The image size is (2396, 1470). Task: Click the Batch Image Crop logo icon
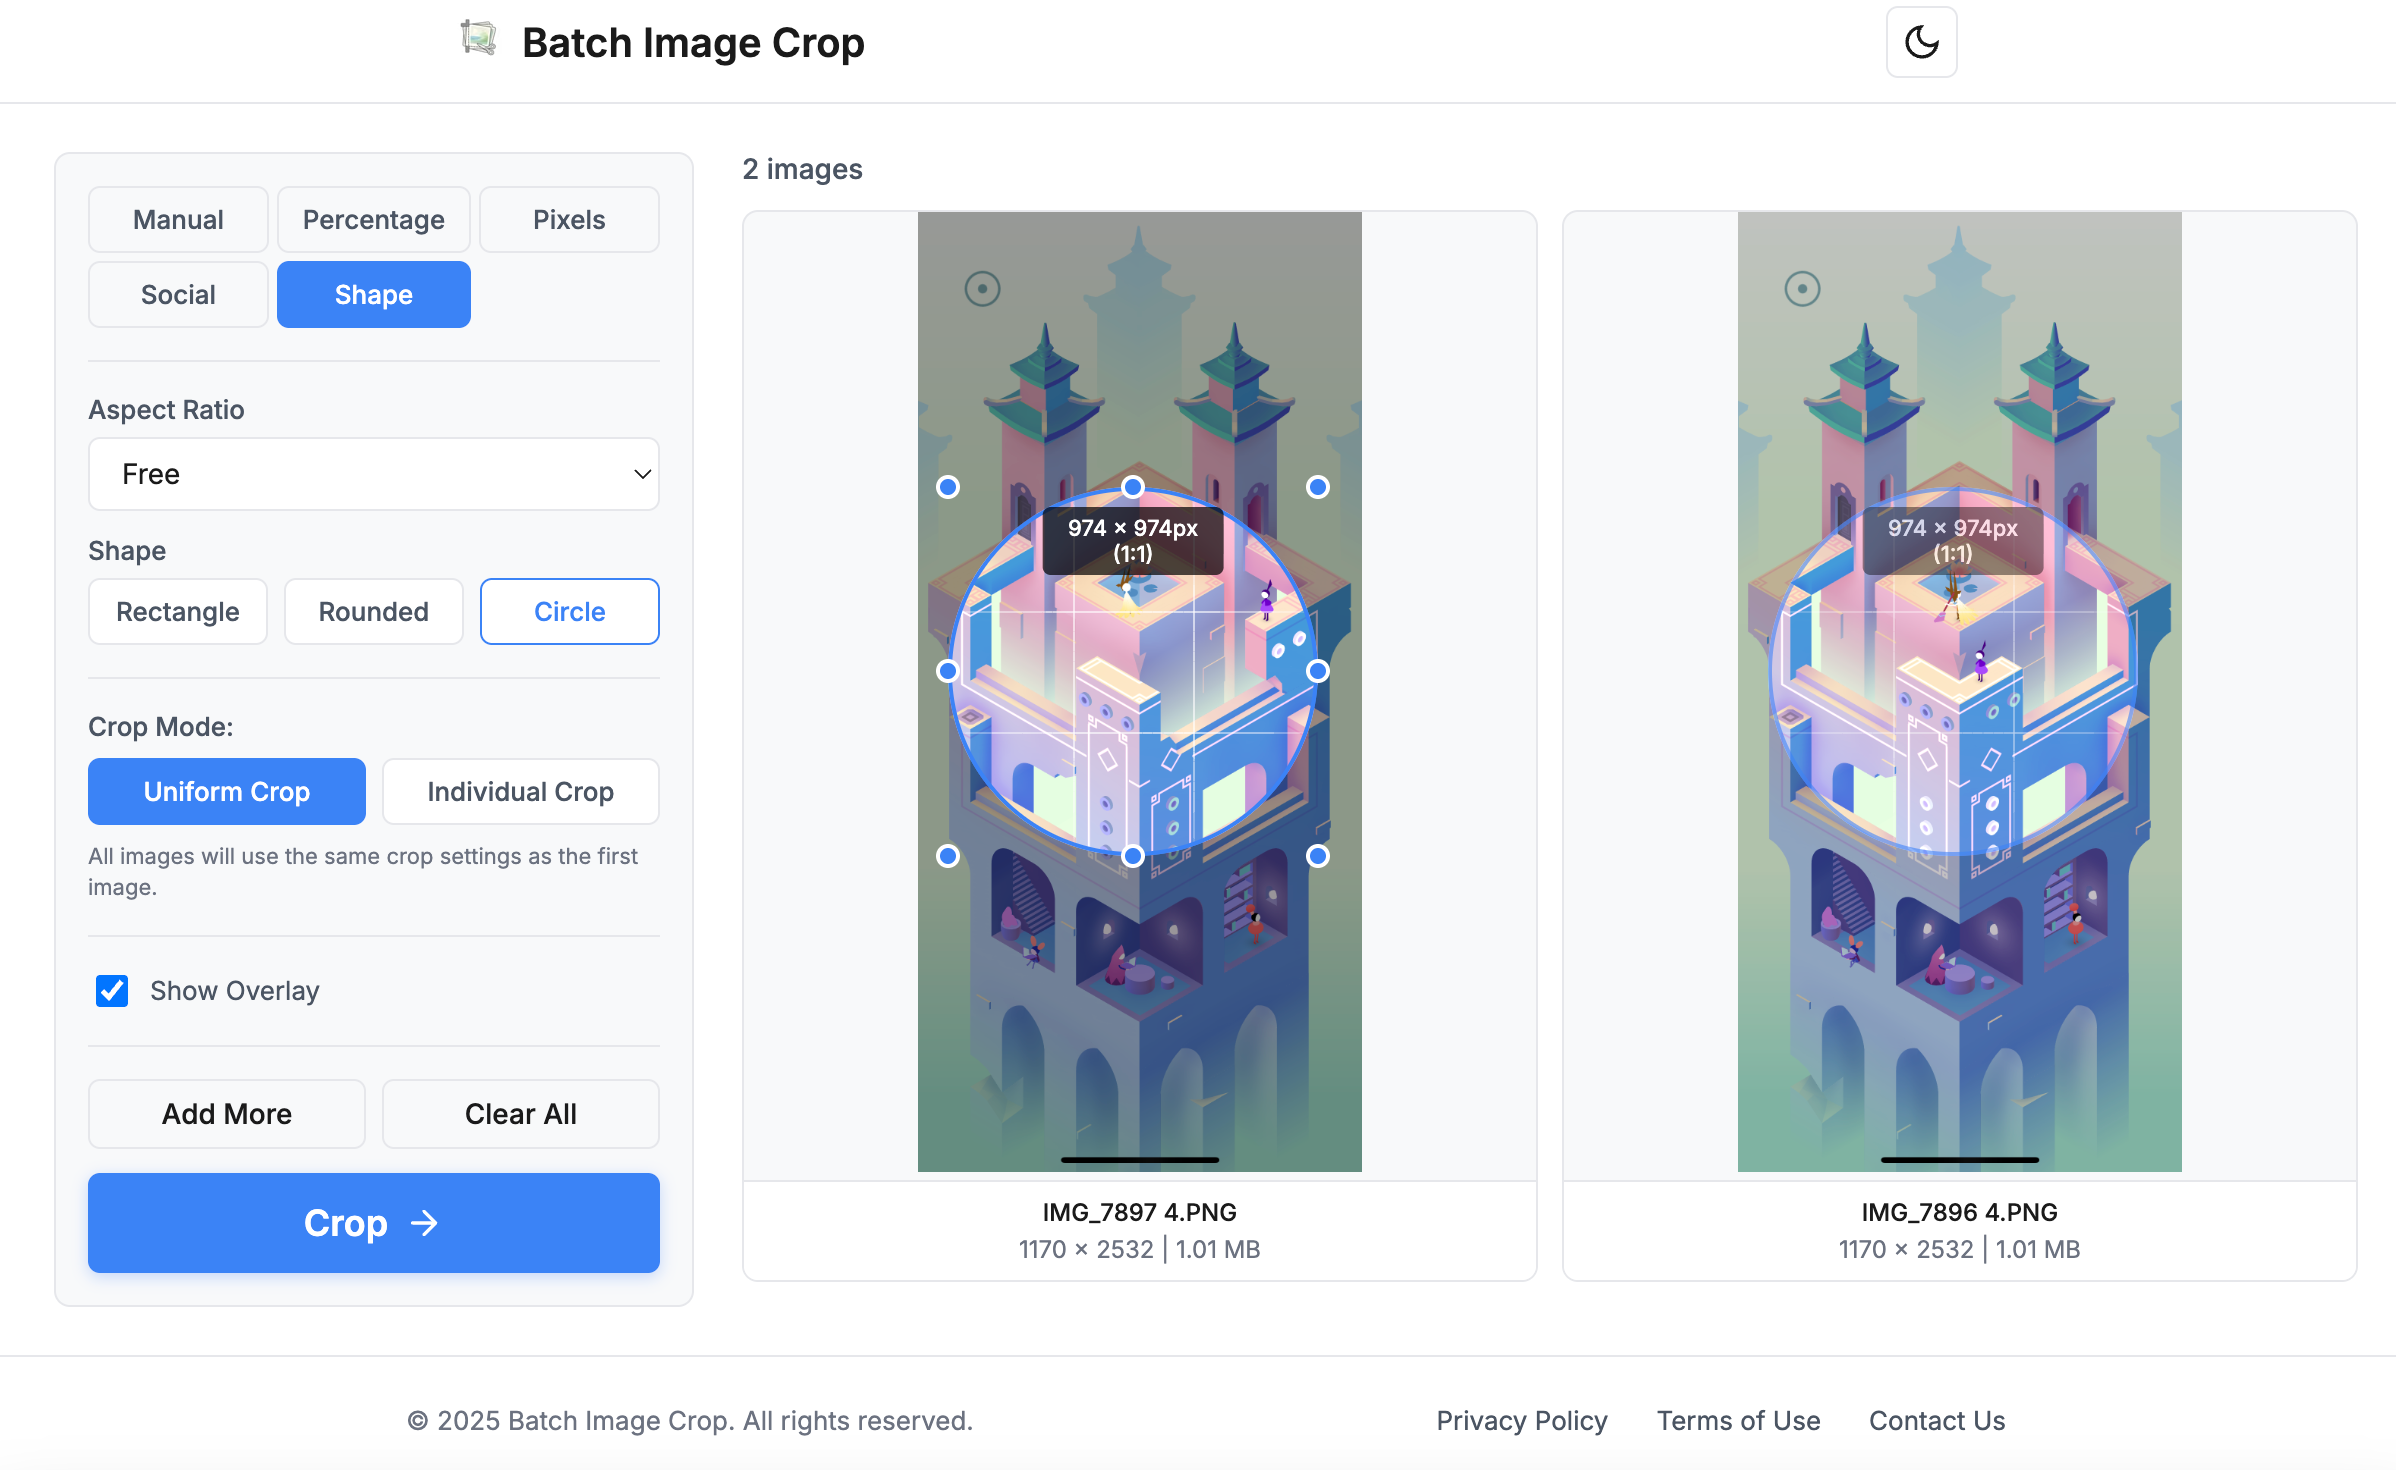[478, 39]
